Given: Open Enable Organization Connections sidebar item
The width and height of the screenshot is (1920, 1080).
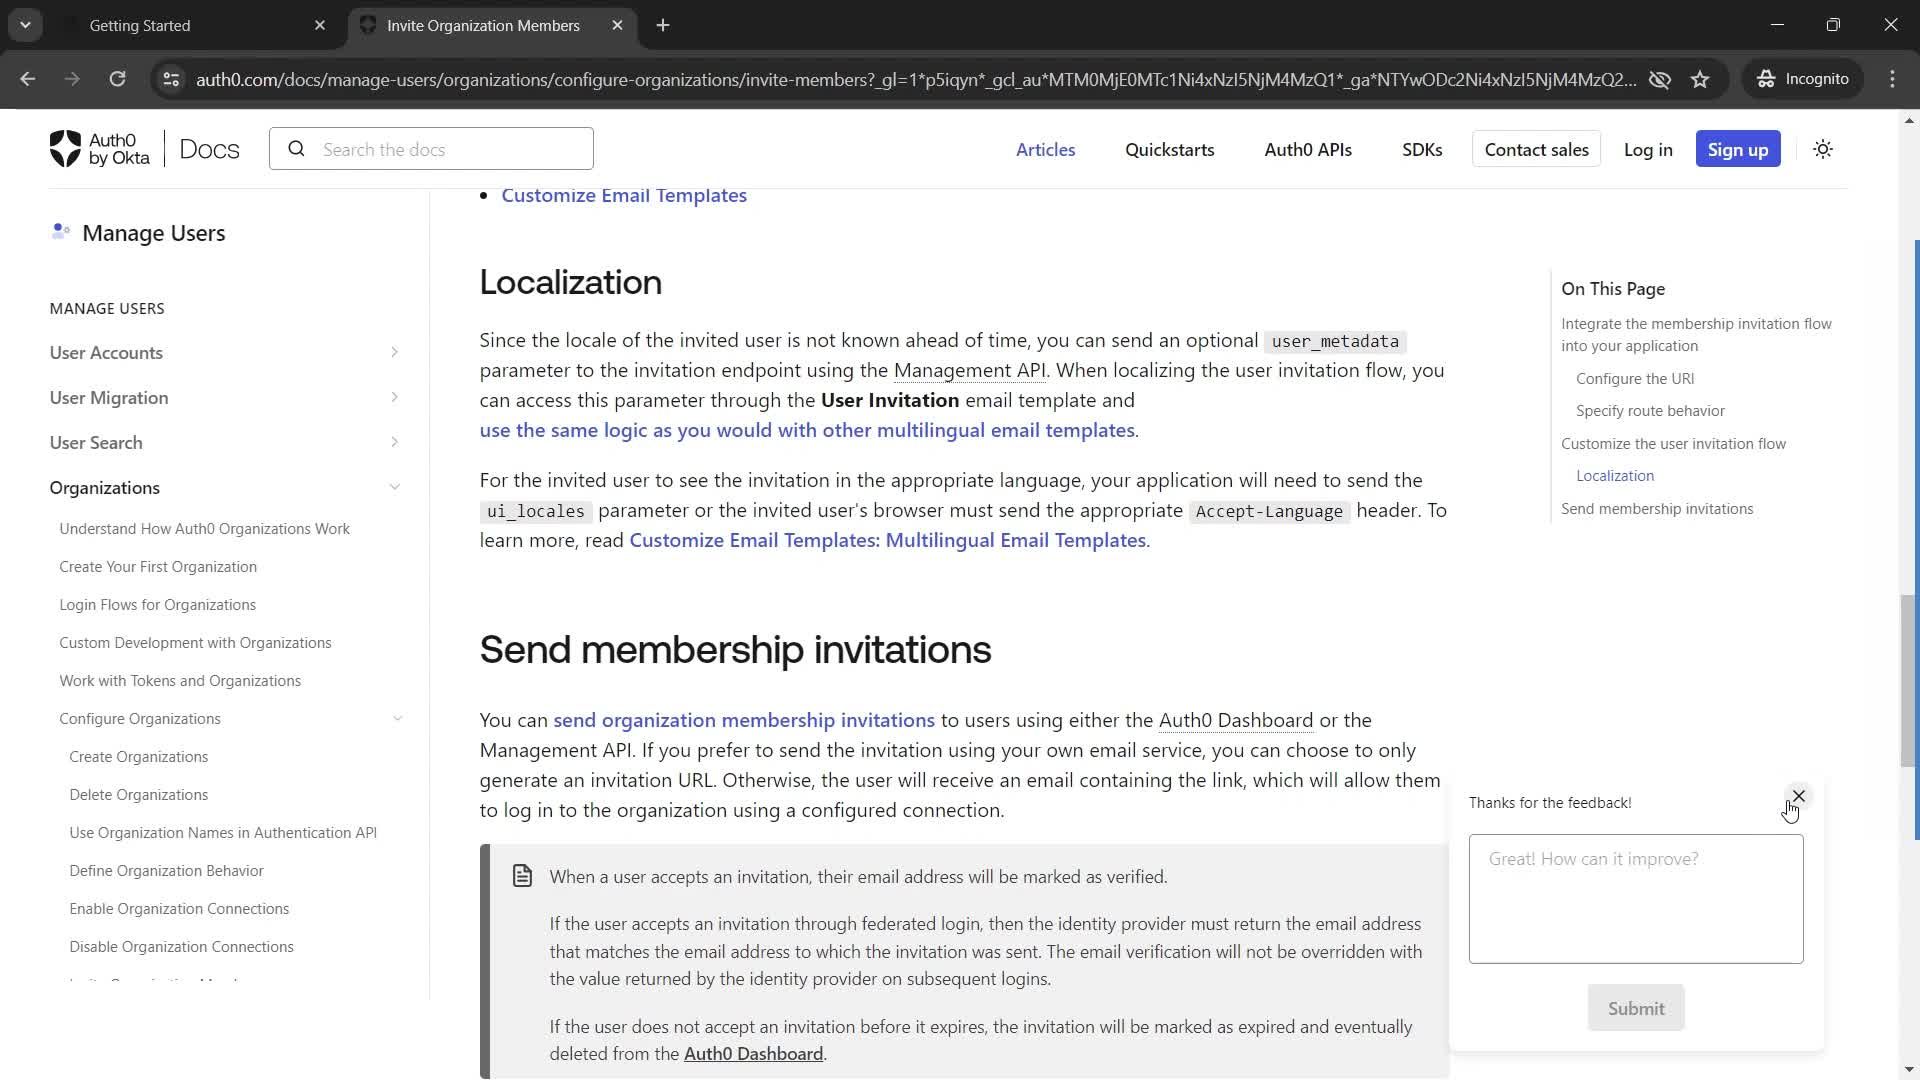Looking at the screenshot, I should [179, 908].
